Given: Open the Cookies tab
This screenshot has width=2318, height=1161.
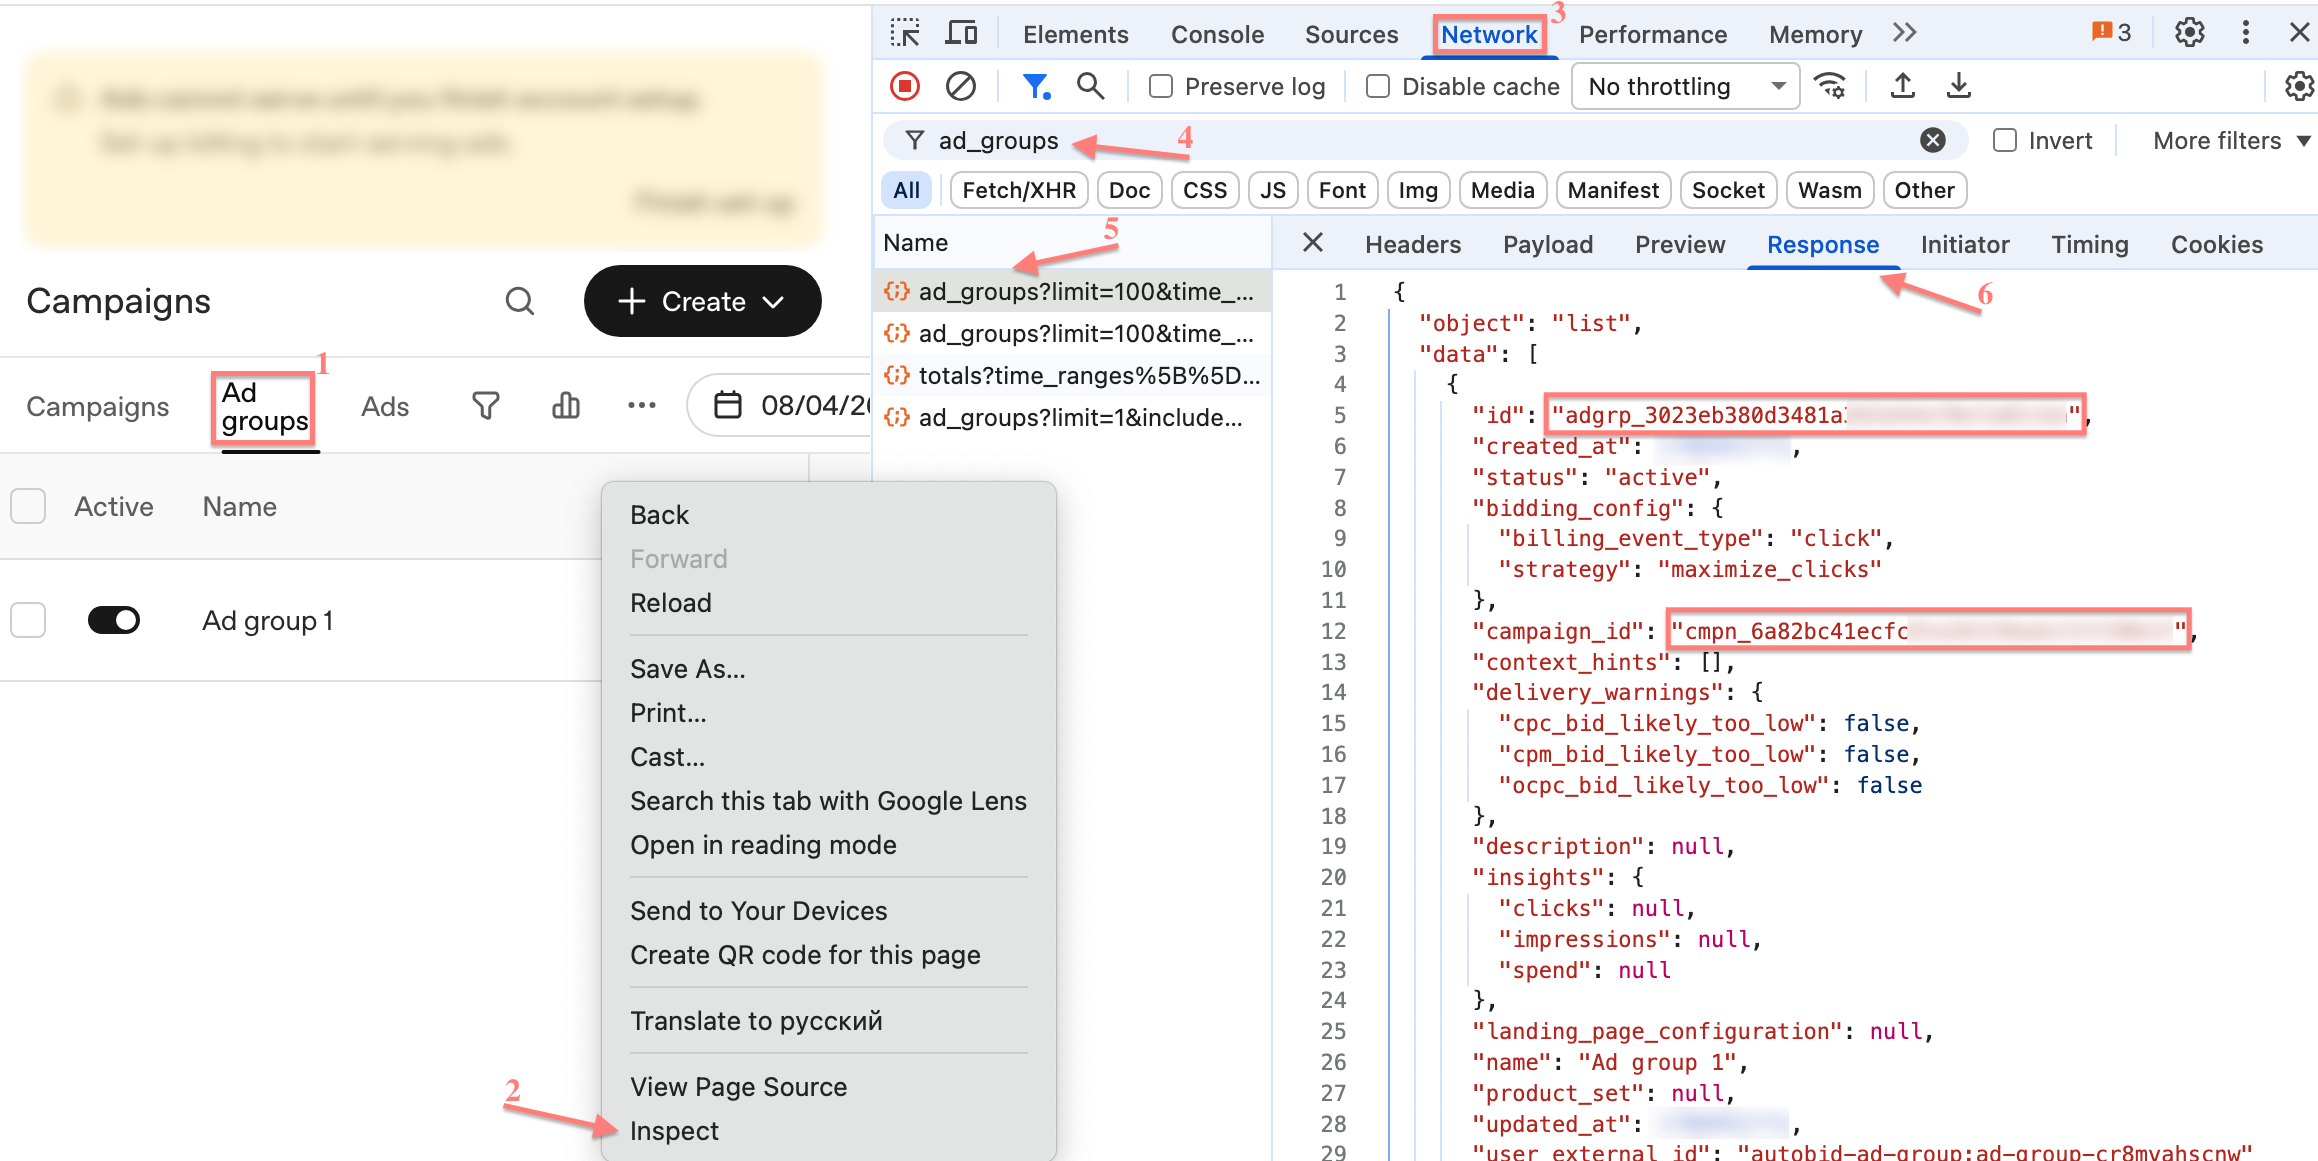Looking at the screenshot, I should [2216, 244].
